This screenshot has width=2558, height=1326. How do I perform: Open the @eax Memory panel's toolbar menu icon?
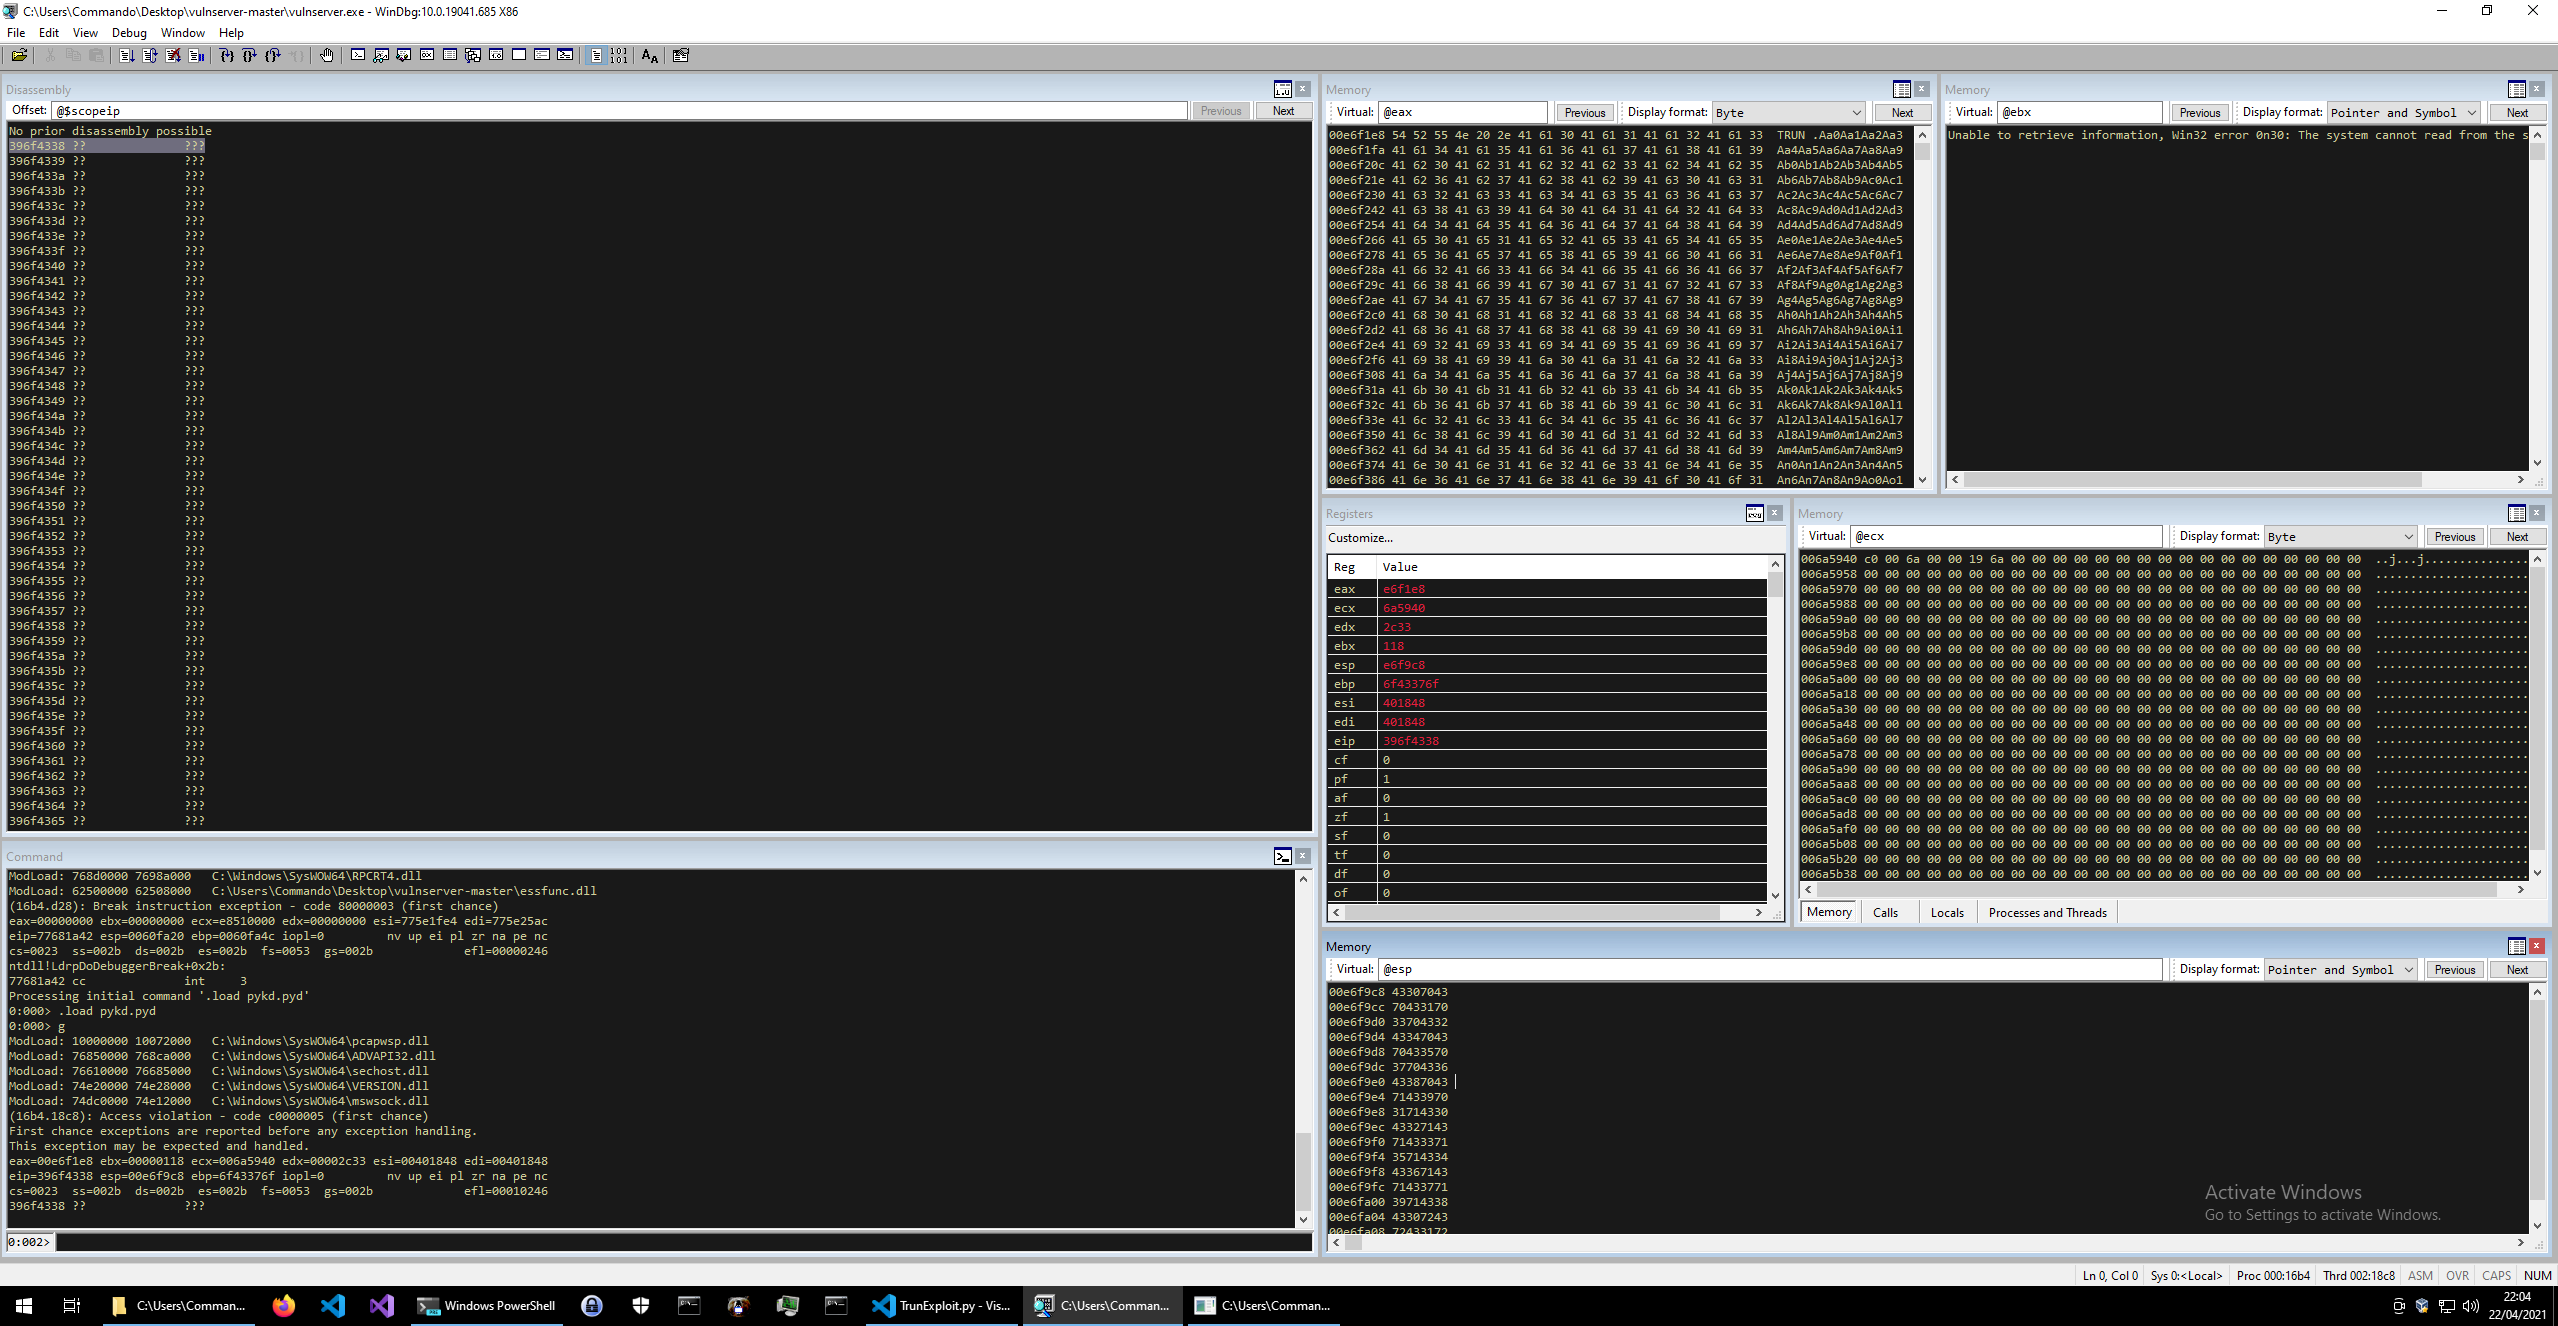point(1902,89)
